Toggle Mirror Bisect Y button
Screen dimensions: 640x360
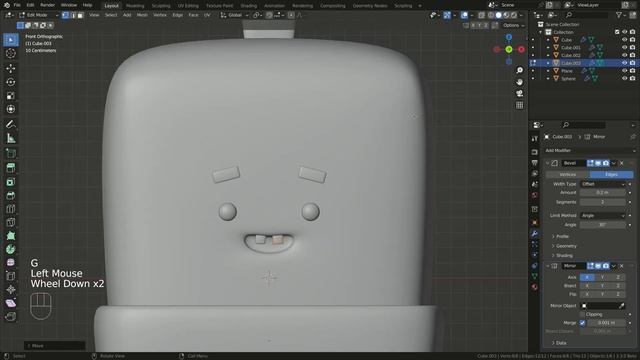602,286
